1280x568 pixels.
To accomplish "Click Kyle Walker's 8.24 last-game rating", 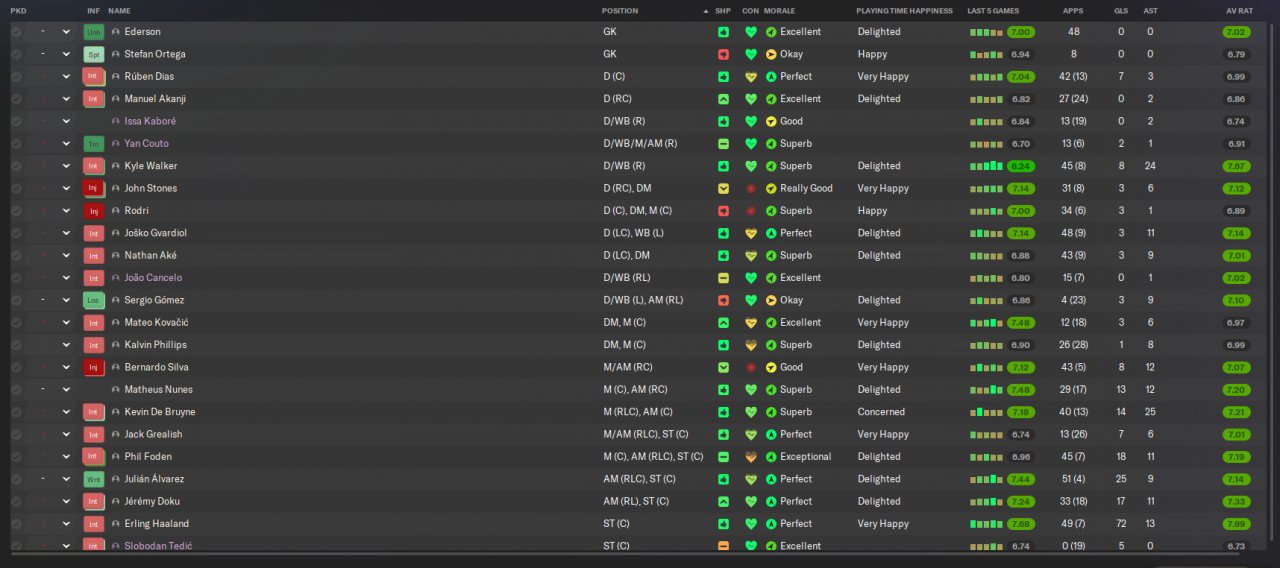I will (x=1021, y=166).
